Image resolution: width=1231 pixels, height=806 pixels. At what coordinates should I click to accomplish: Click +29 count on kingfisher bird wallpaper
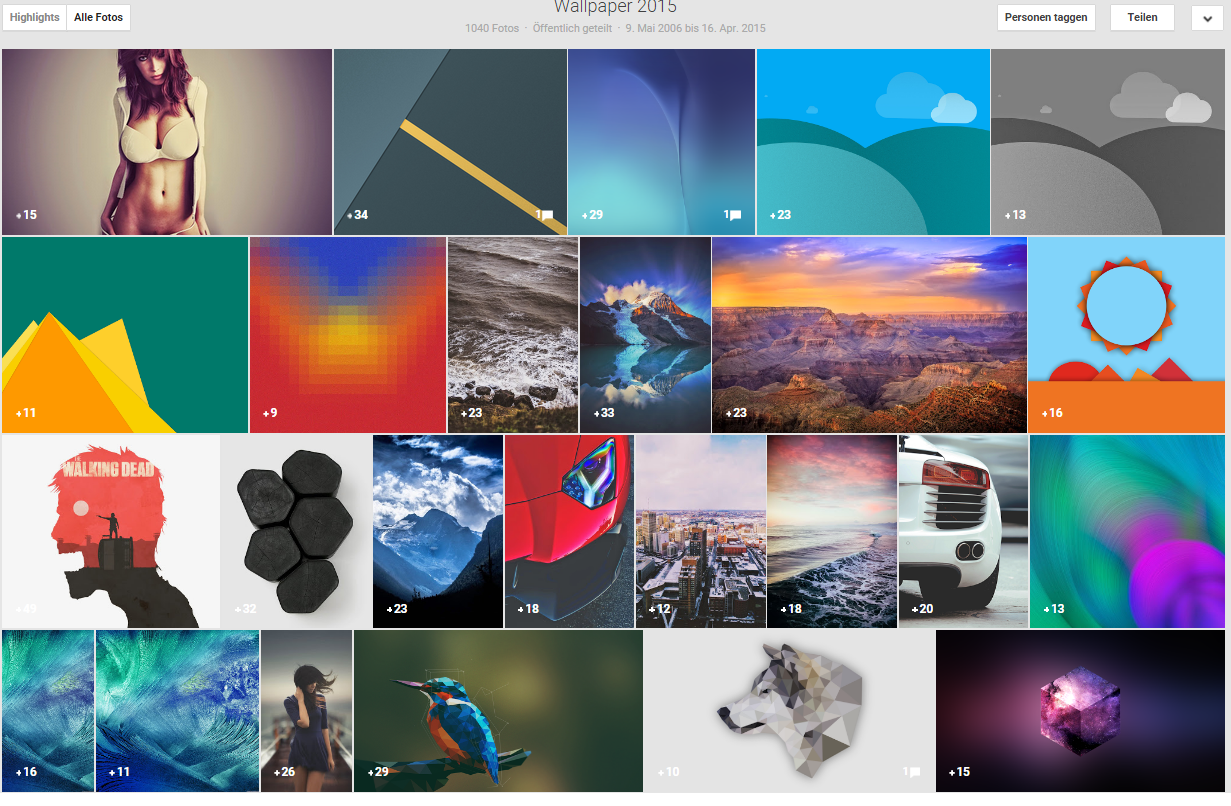click(x=378, y=772)
